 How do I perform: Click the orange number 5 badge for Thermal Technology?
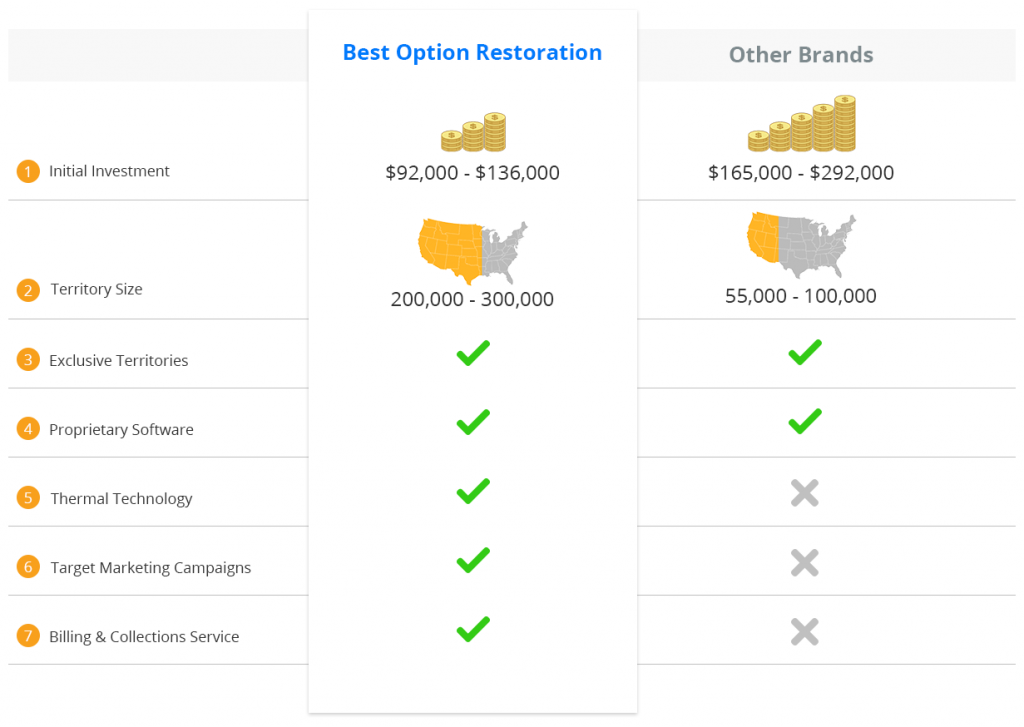28,498
